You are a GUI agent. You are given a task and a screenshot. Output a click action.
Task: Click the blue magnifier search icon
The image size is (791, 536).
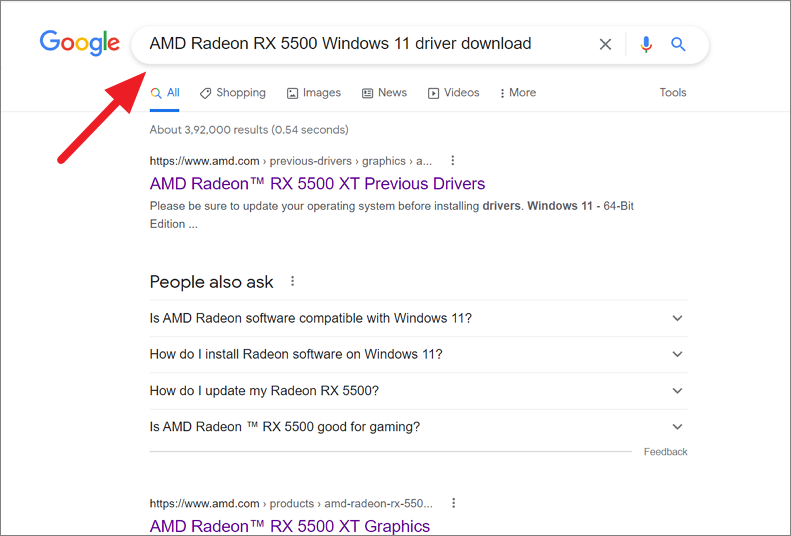[678, 44]
